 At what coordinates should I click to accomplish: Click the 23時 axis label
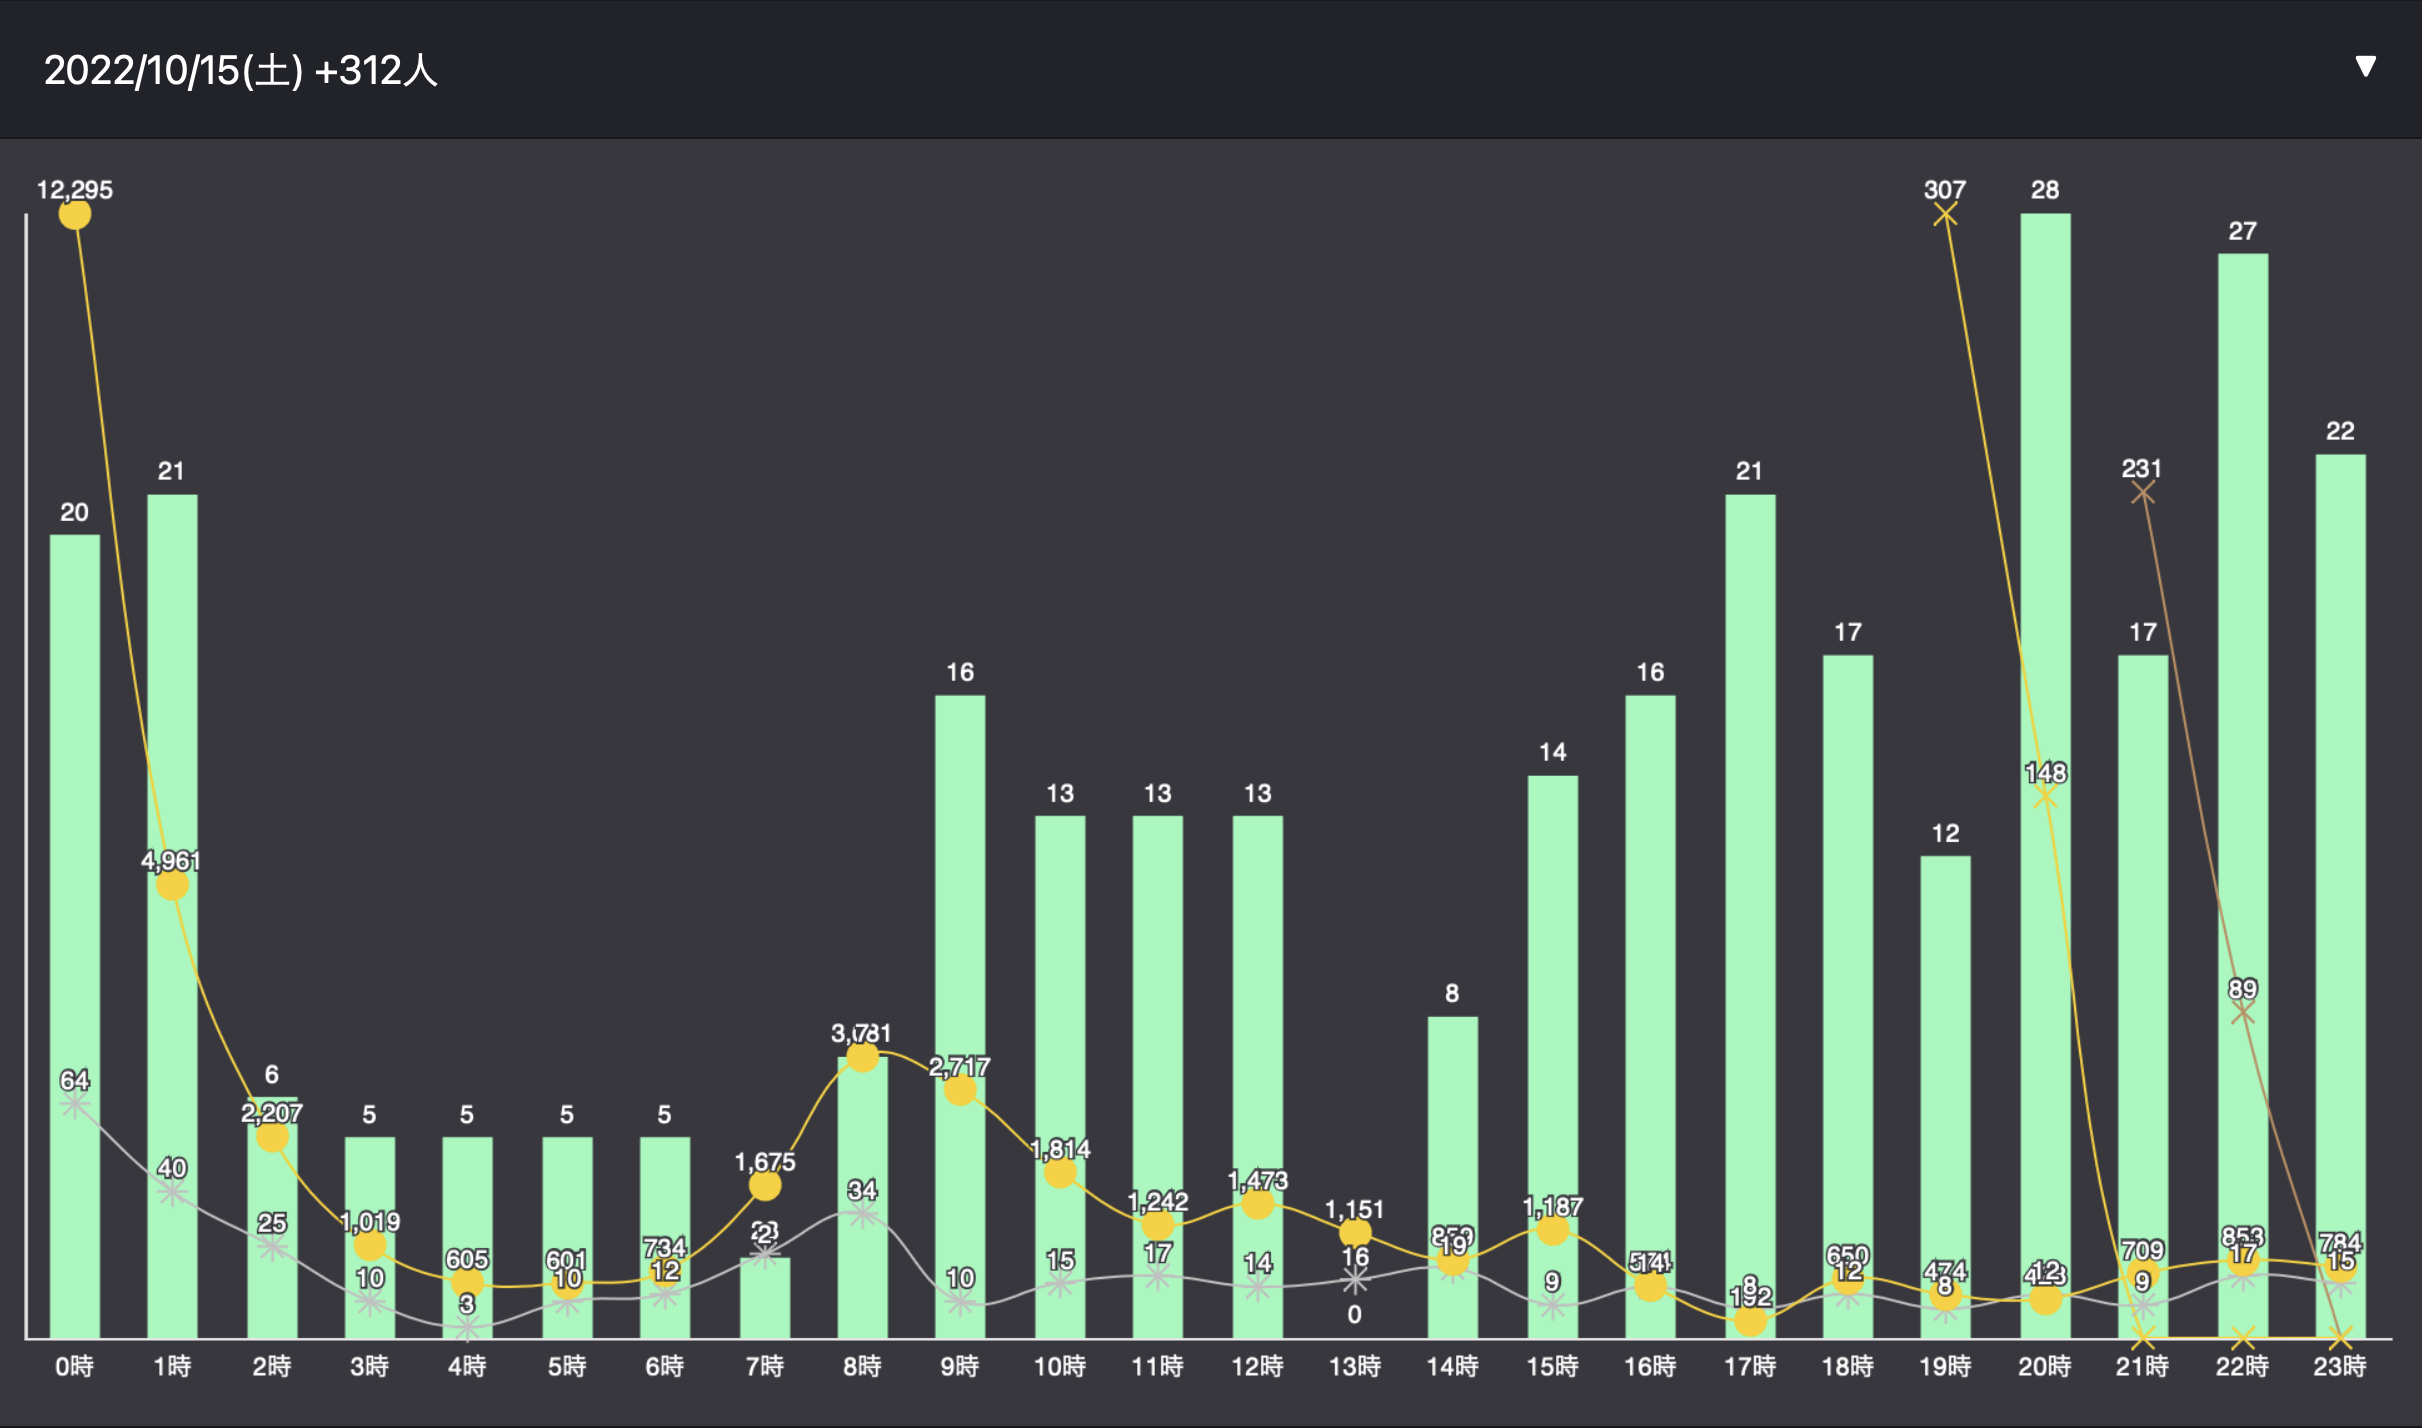[x=2339, y=1366]
